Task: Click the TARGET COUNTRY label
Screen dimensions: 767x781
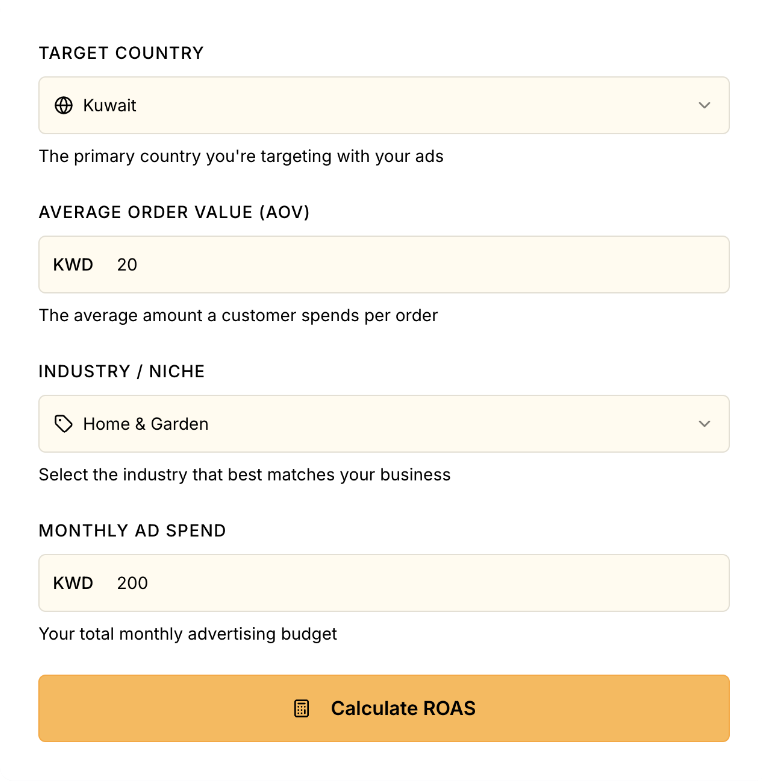Action: [x=121, y=53]
